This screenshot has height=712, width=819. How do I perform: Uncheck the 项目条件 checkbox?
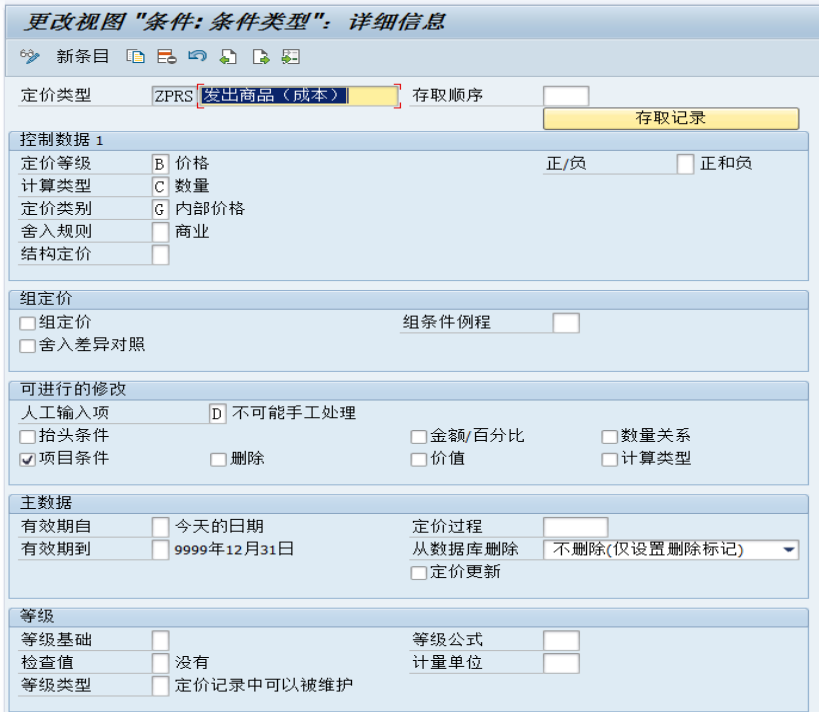[27, 459]
